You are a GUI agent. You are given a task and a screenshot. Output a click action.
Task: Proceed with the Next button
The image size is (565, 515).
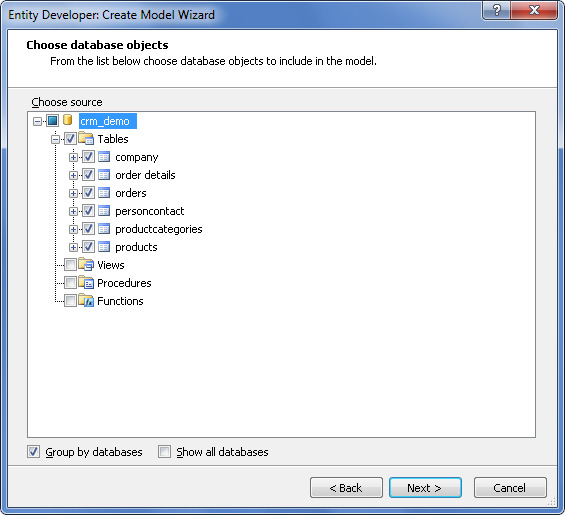click(425, 488)
